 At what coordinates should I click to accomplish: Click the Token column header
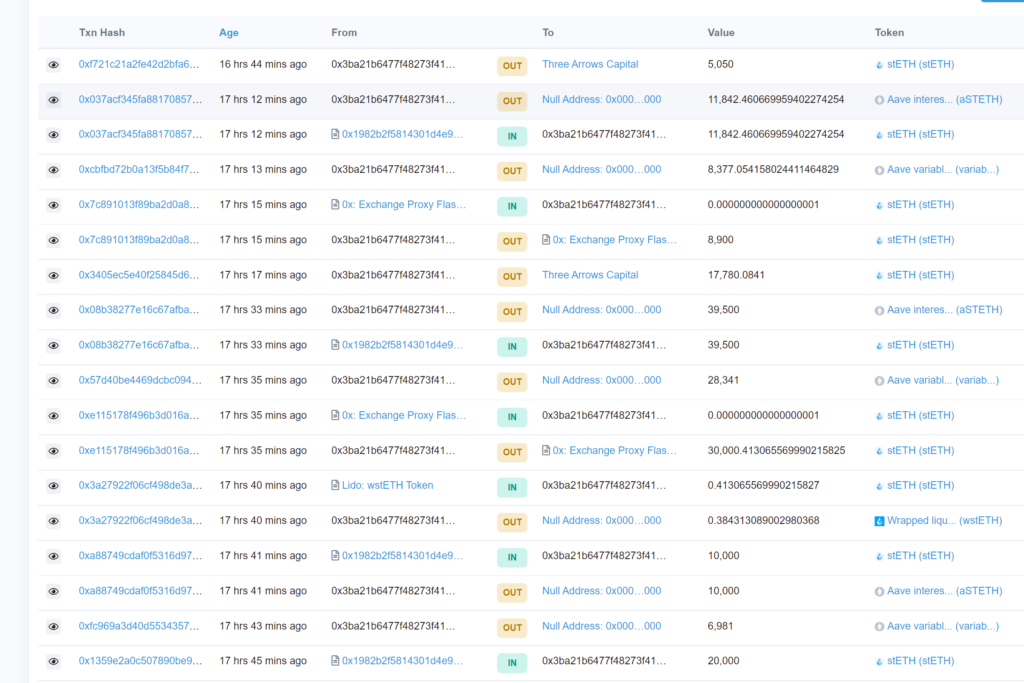click(x=890, y=33)
